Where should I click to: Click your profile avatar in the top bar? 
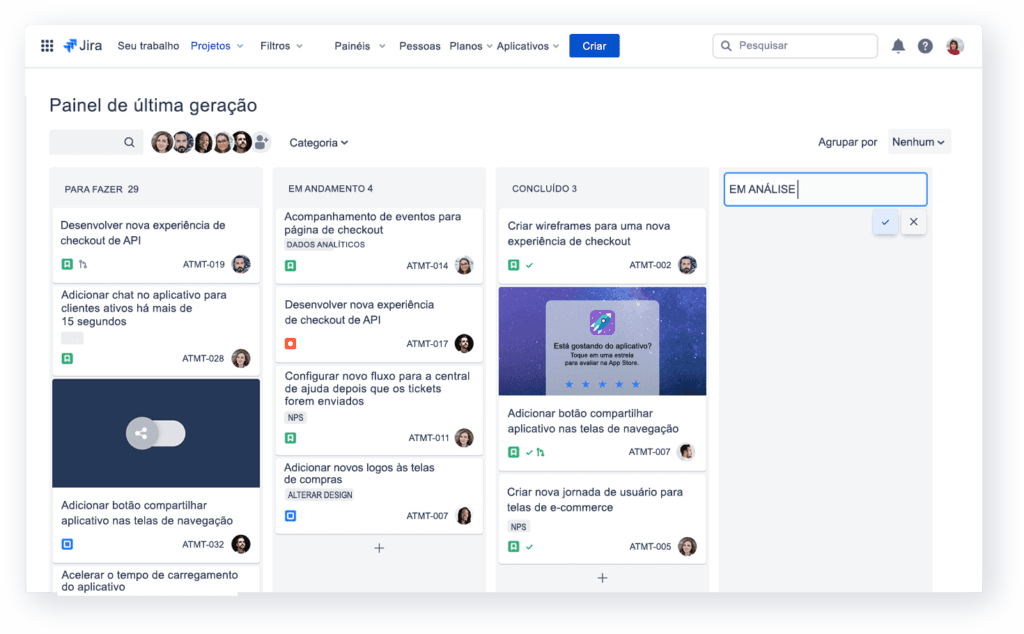[x=953, y=45]
